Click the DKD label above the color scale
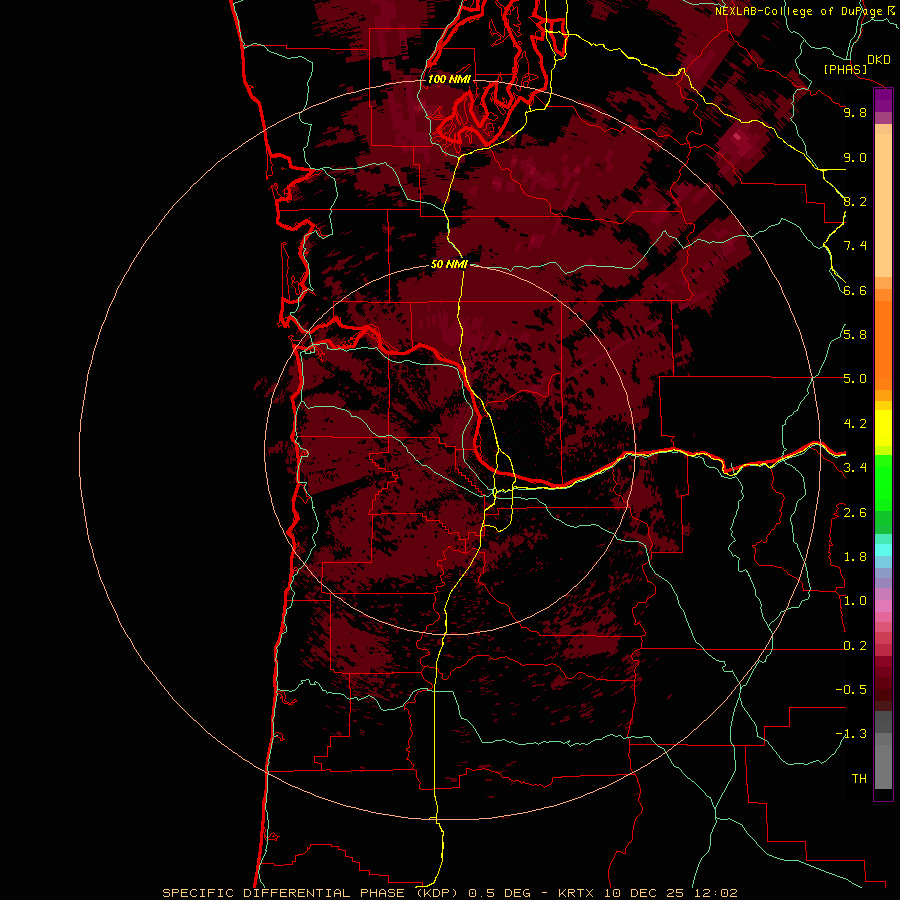This screenshot has width=900, height=900. pos(879,60)
